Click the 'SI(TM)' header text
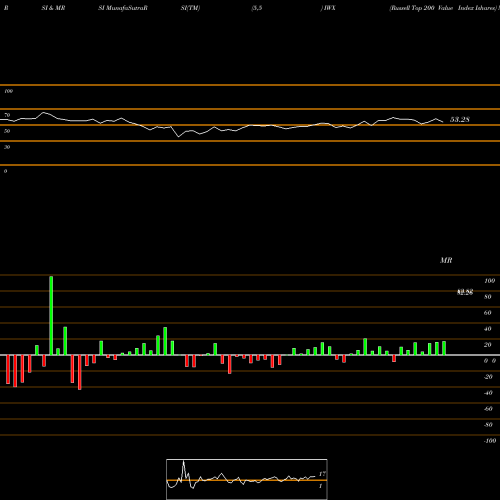The height and width of the screenshot is (500, 500). pos(190,8)
